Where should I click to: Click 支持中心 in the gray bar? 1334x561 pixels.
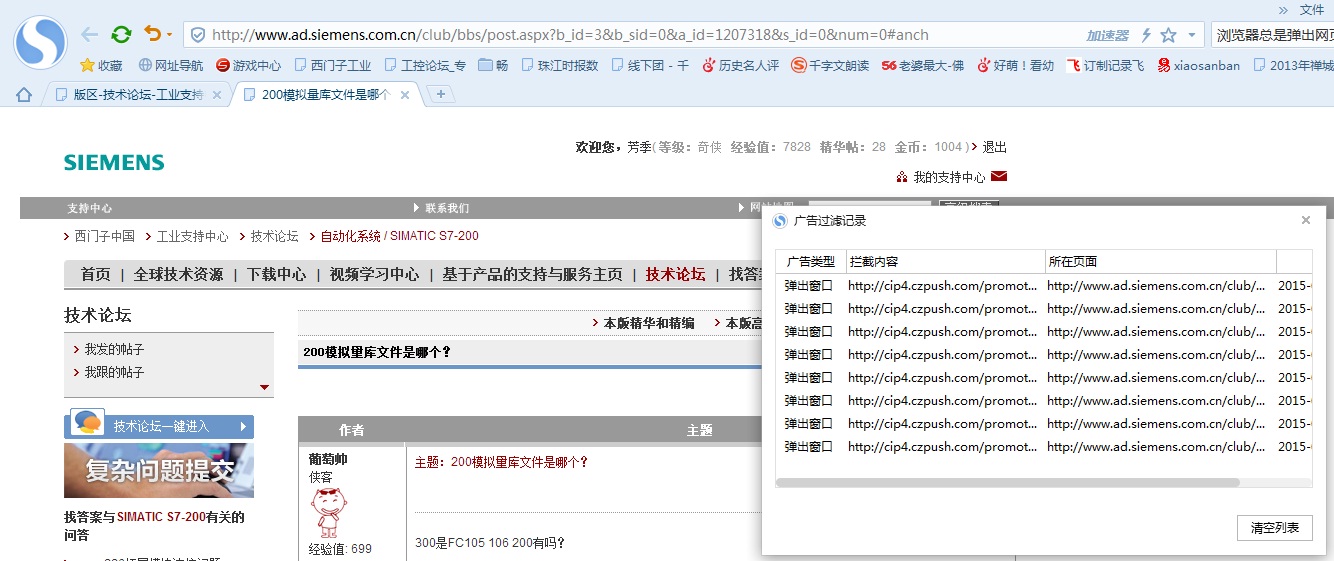point(90,208)
